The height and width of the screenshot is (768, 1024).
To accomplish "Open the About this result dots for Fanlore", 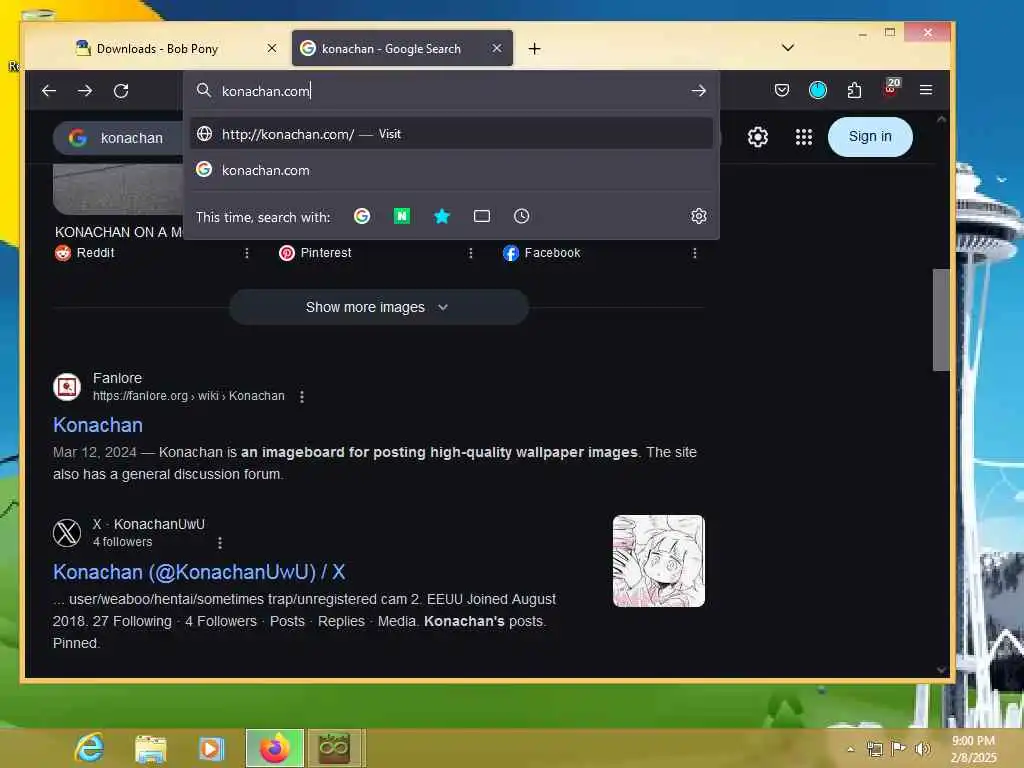I will [x=301, y=396].
